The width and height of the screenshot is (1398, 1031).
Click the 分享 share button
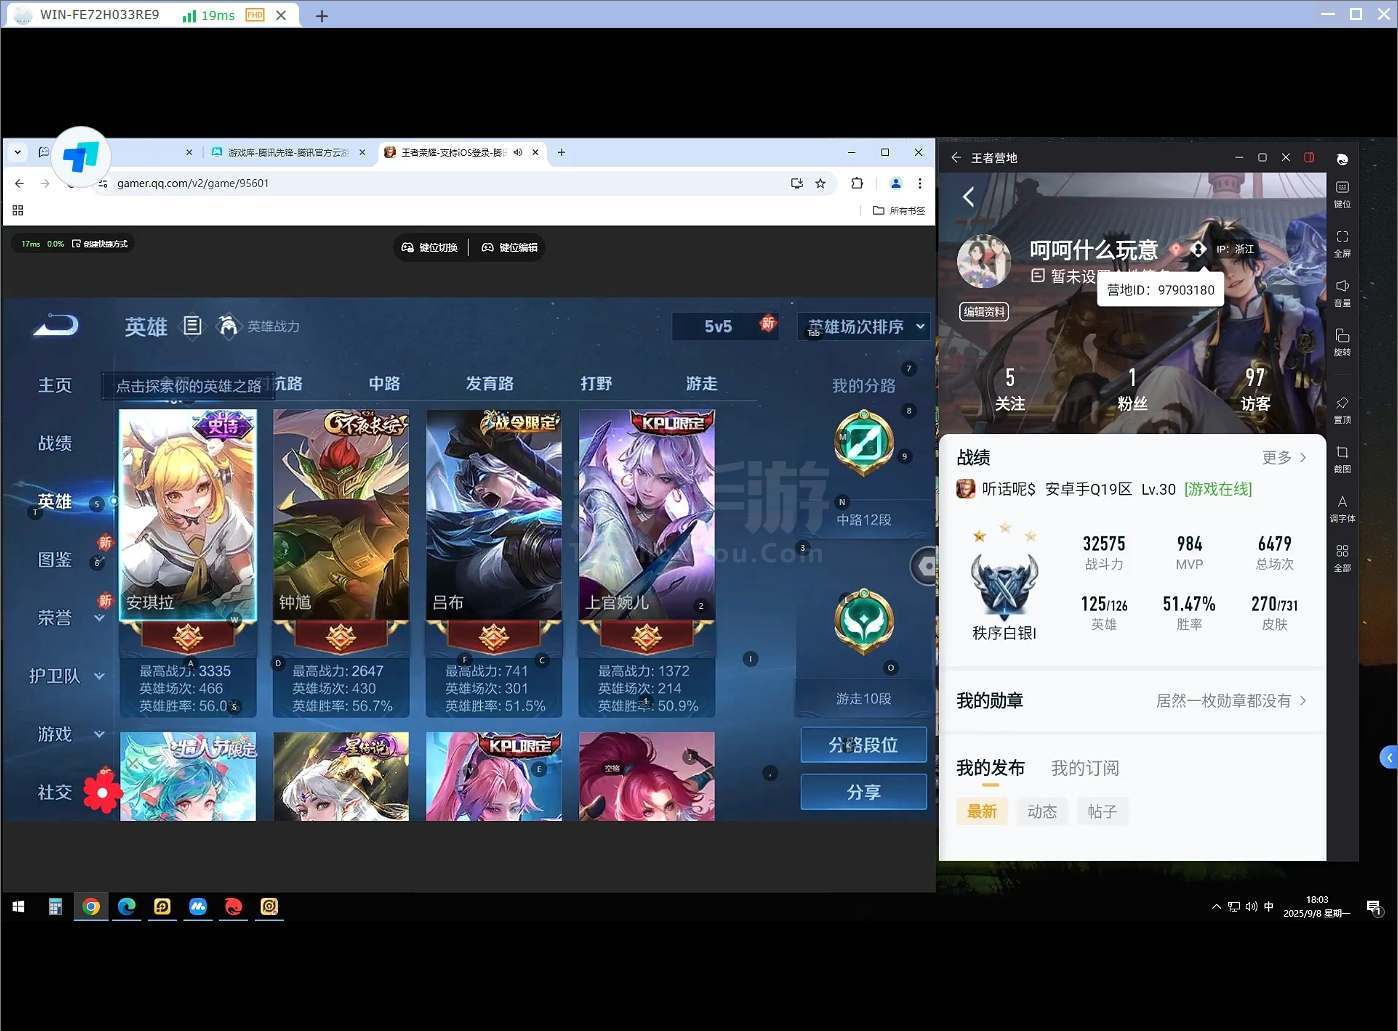click(x=863, y=792)
